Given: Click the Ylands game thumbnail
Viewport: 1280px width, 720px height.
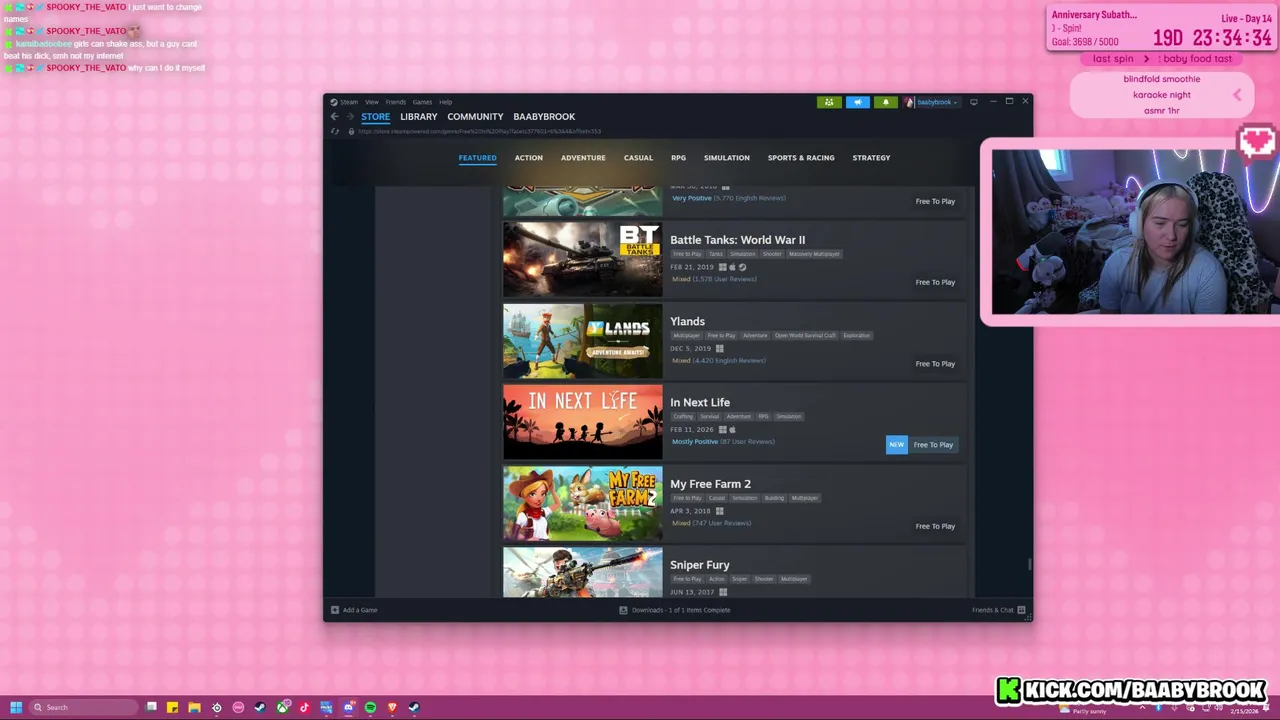Looking at the screenshot, I should click(582, 341).
